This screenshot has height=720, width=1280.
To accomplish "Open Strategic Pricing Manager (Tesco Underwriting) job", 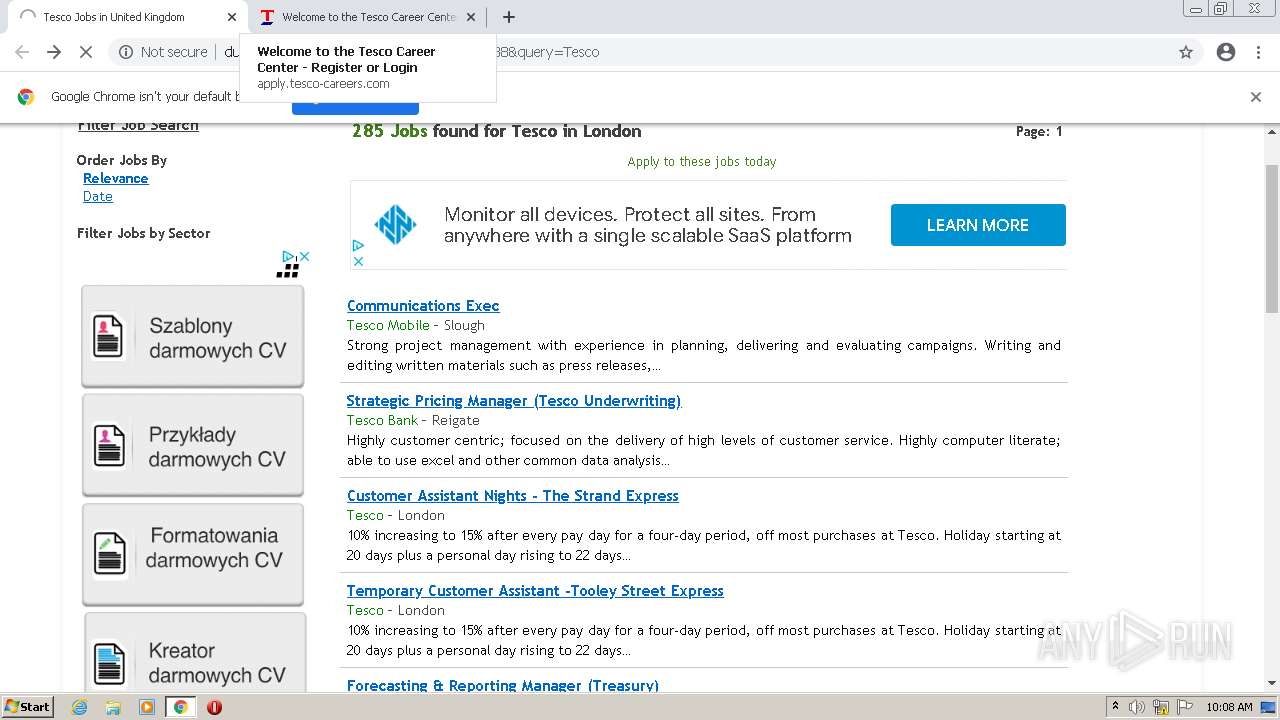I will [514, 401].
